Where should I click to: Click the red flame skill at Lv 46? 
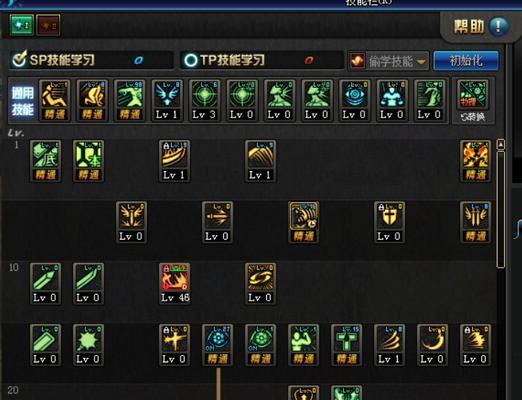(175, 284)
